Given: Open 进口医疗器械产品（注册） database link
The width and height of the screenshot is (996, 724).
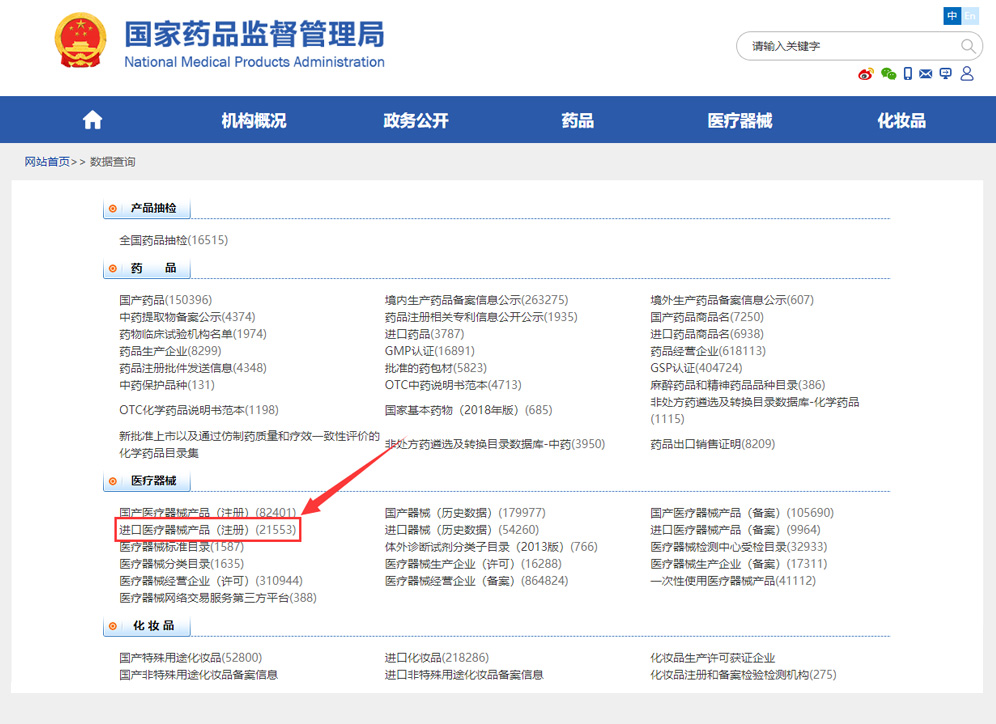Looking at the screenshot, I should coord(207,530).
